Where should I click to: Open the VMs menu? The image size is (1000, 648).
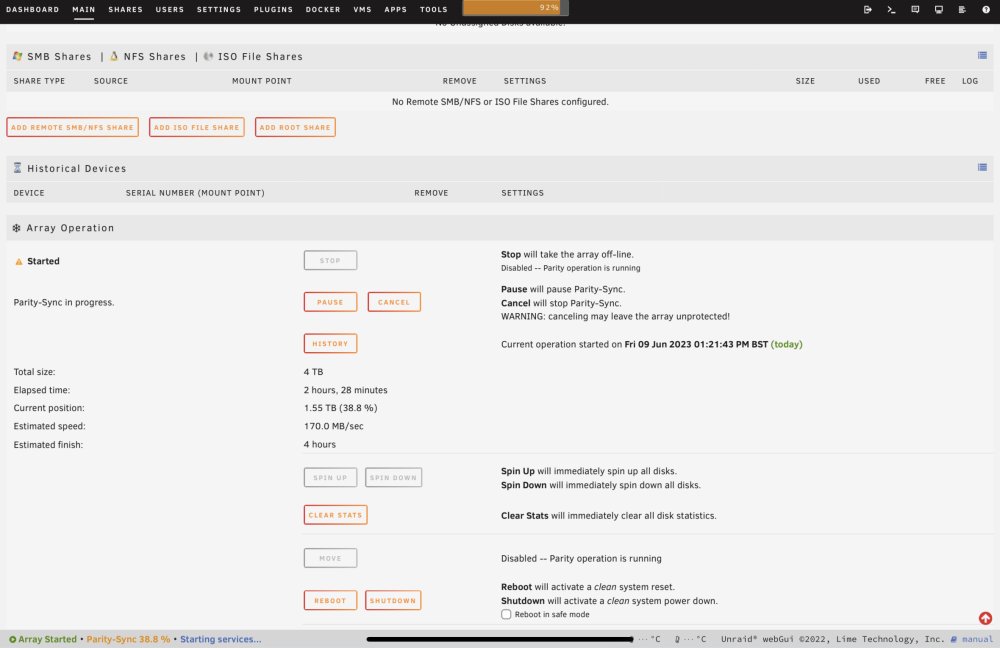click(362, 10)
